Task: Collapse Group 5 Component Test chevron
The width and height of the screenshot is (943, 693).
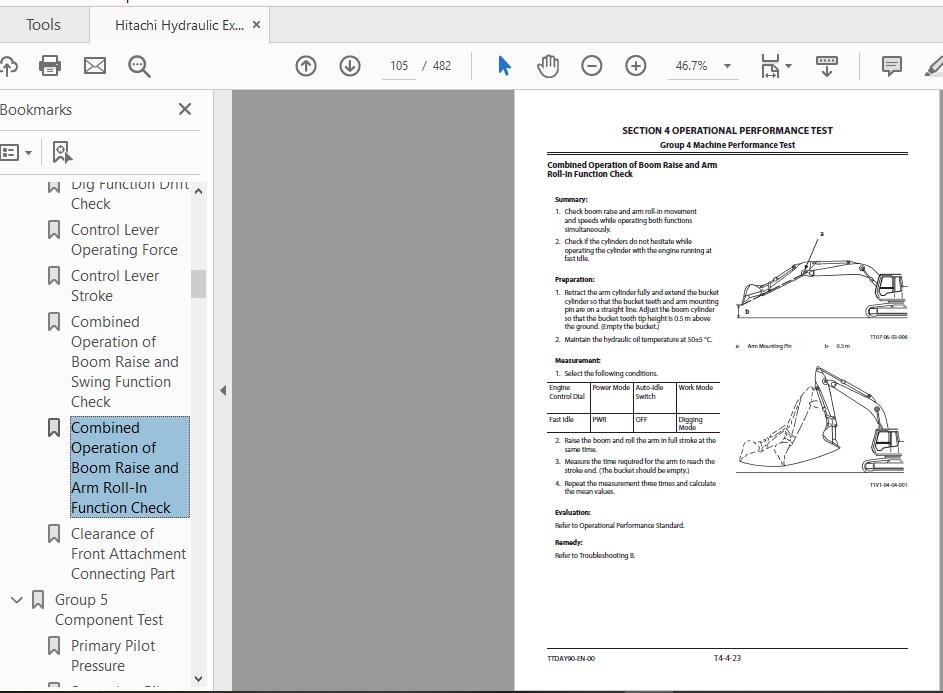Action: [17, 600]
